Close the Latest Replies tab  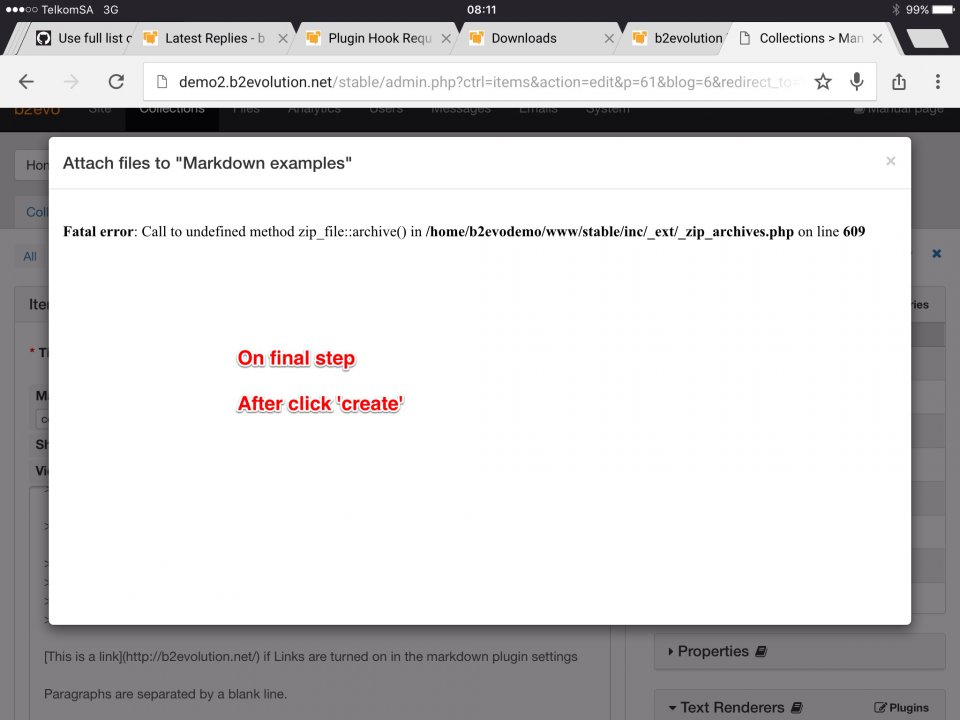(283, 39)
